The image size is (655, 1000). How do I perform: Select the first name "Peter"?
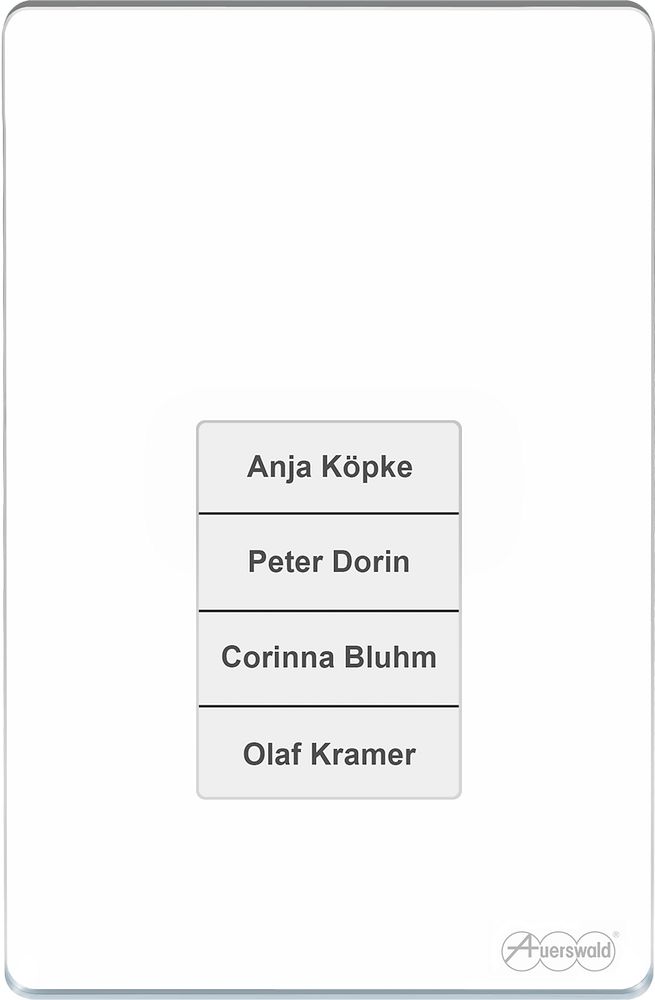tap(285, 562)
